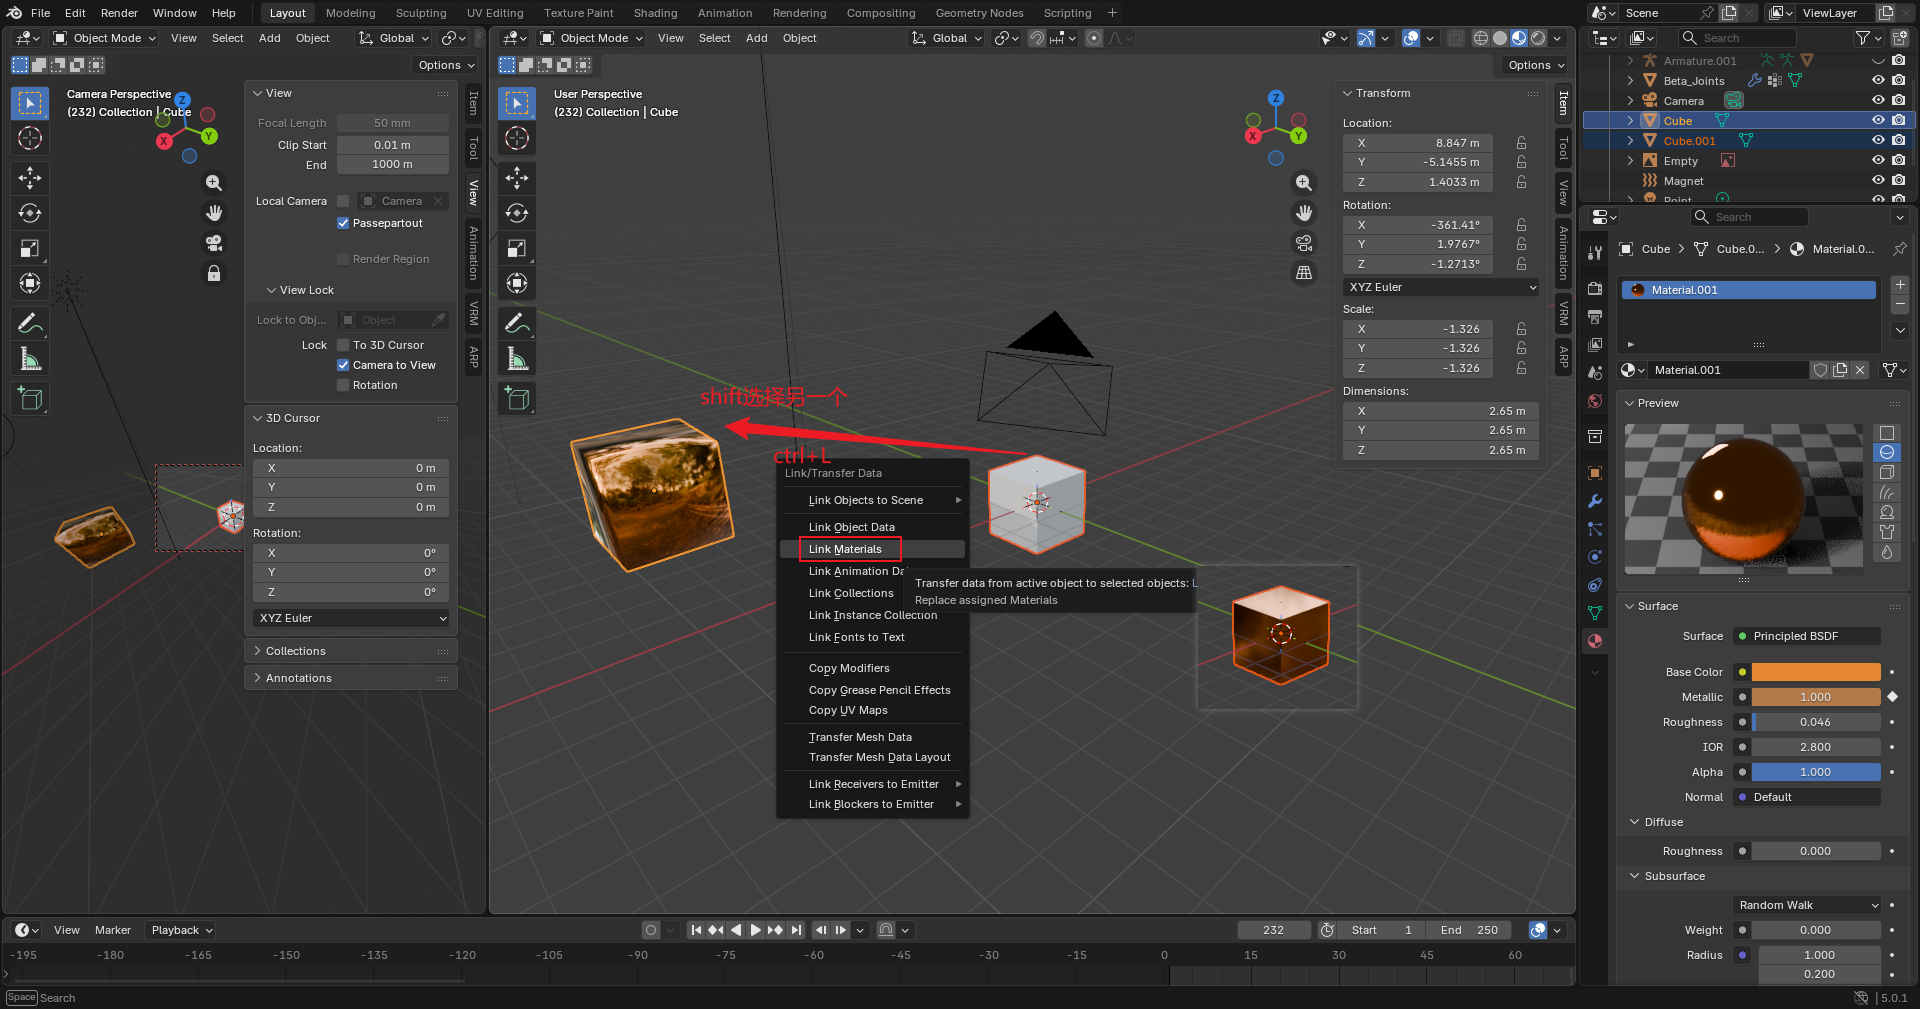Open the Material properties tab icon
The width and height of the screenshot is (1920, 1009).
click(x=1595, y=641)
